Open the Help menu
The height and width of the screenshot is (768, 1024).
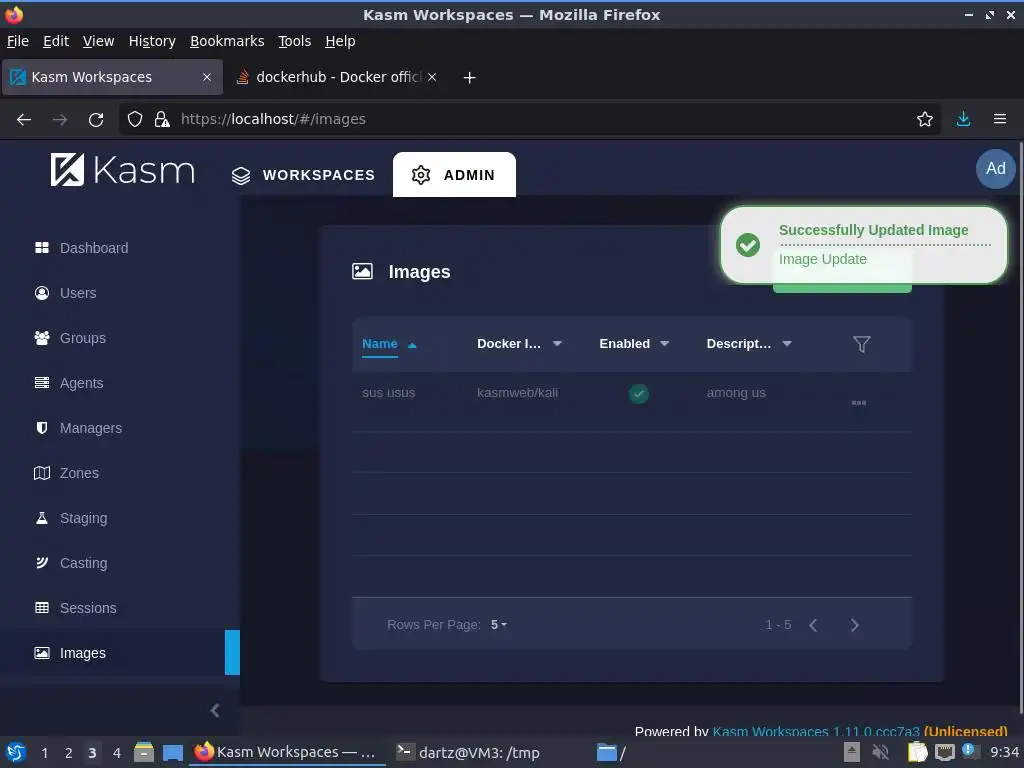(340, 41)
